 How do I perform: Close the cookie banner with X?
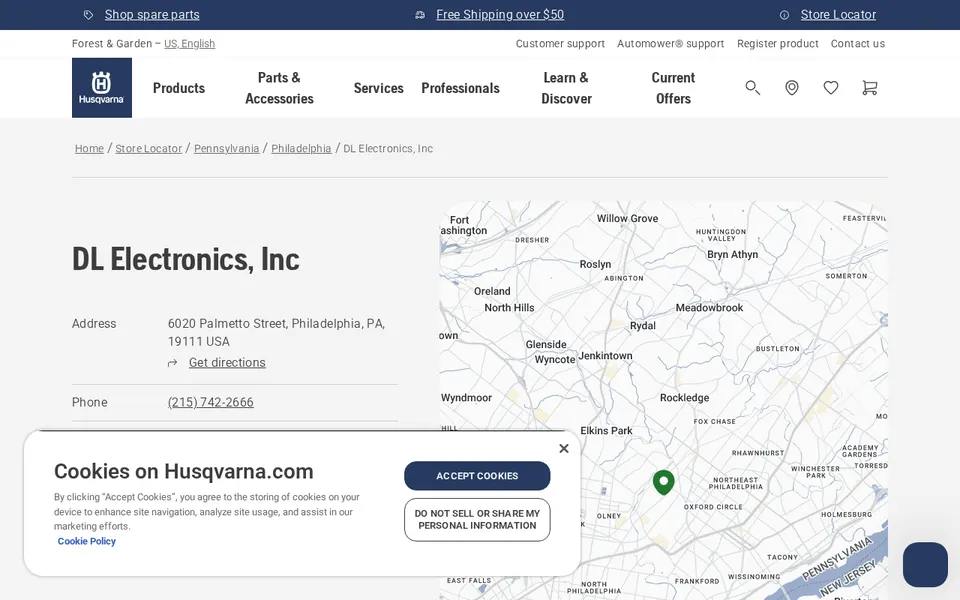[564, 449]
